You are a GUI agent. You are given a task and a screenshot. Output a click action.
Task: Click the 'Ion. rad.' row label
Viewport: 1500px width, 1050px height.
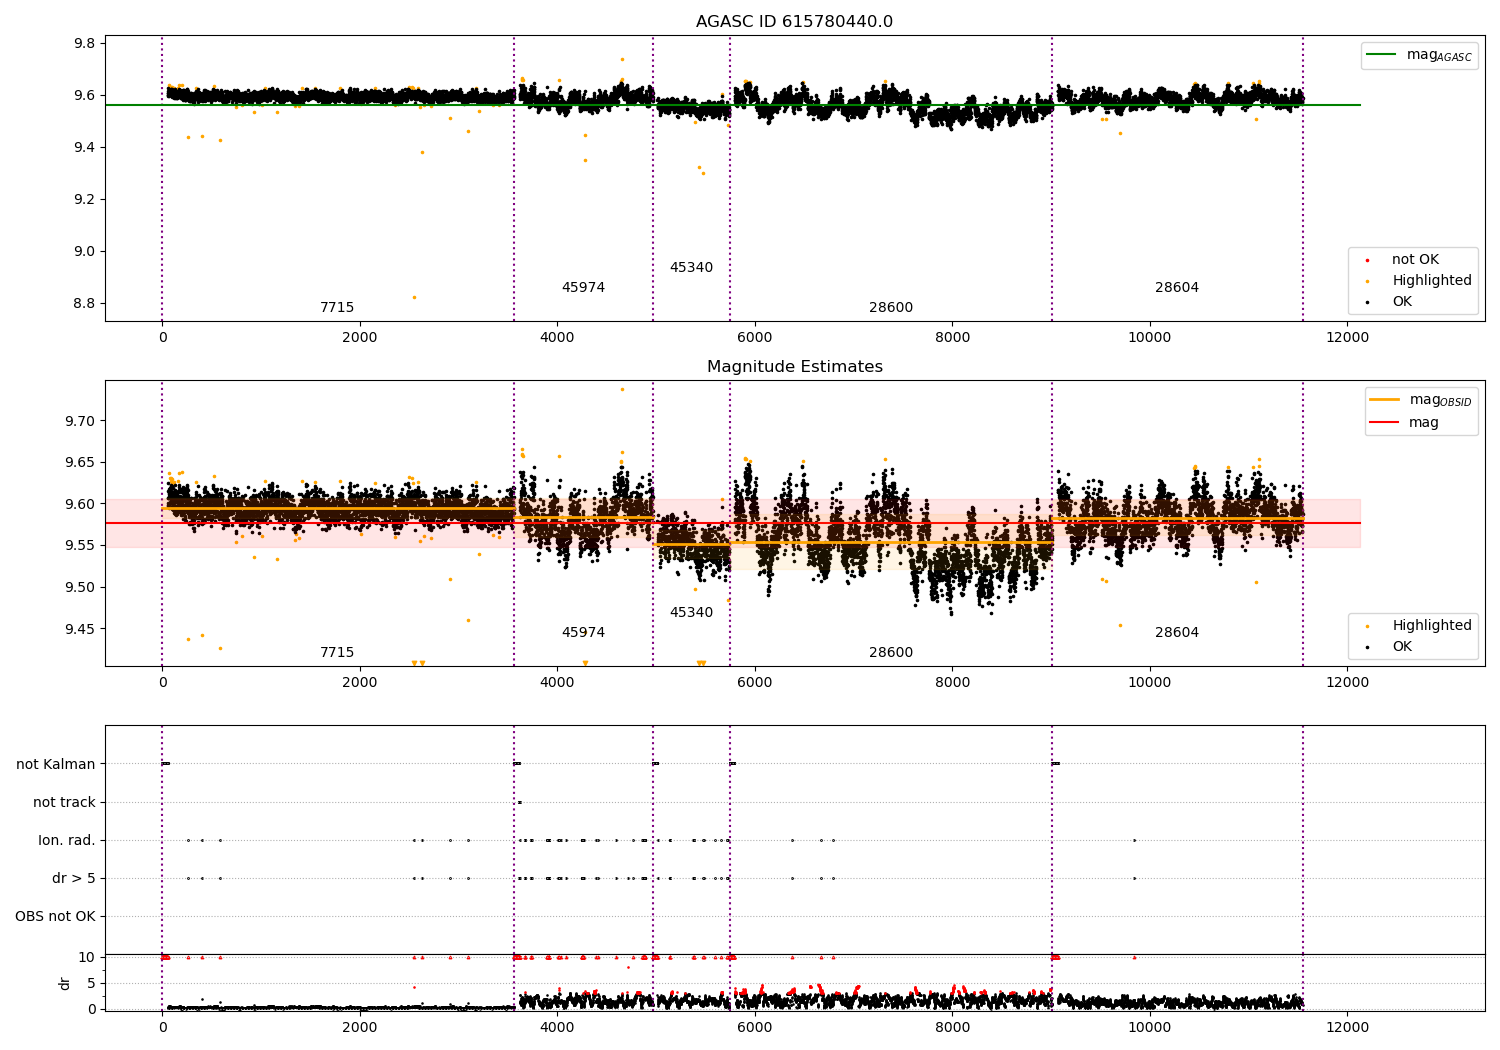(x=67, y=841)
